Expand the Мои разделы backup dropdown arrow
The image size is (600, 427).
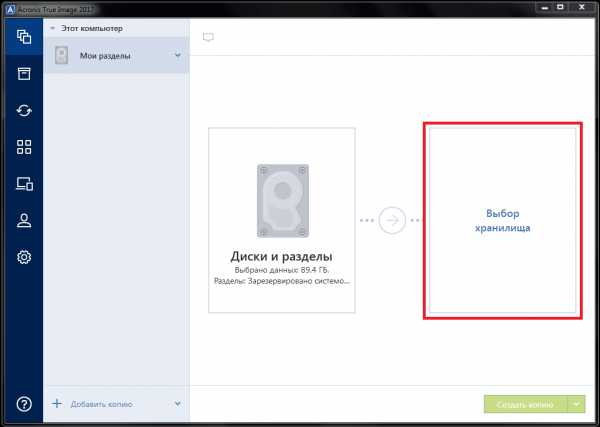(177, 55)
